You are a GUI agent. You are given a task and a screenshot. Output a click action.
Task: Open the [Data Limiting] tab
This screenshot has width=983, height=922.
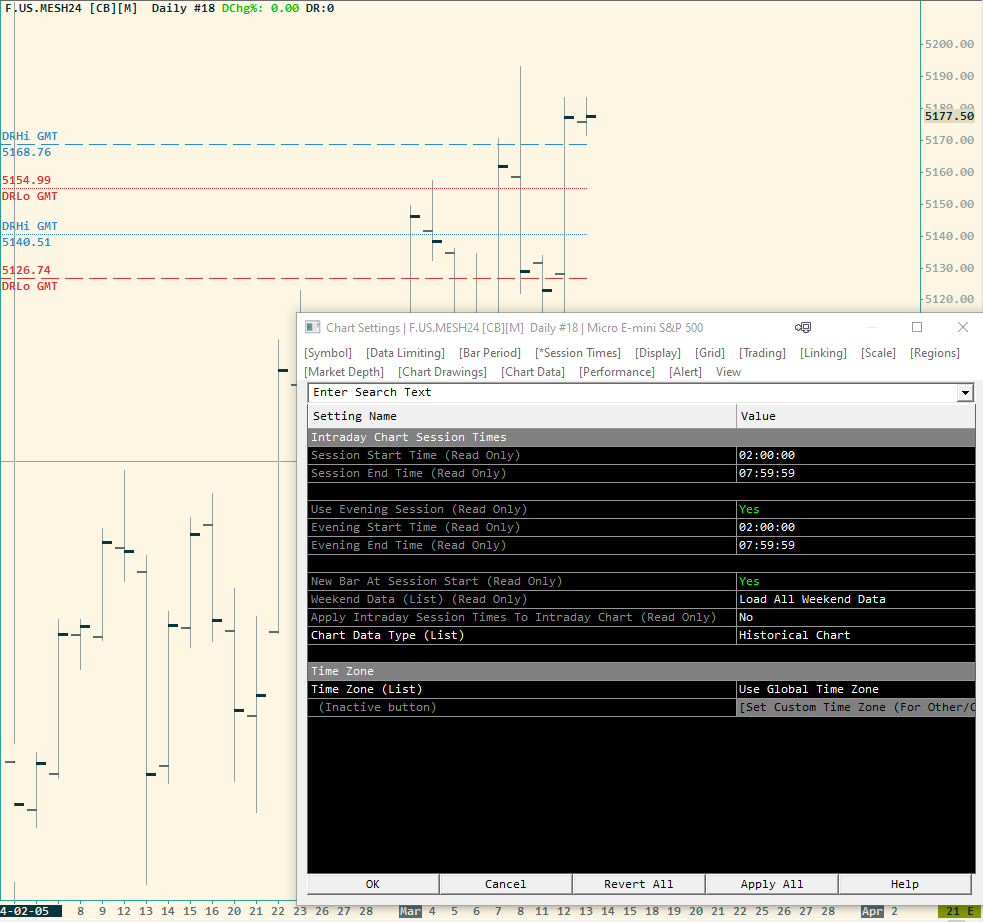405,353
